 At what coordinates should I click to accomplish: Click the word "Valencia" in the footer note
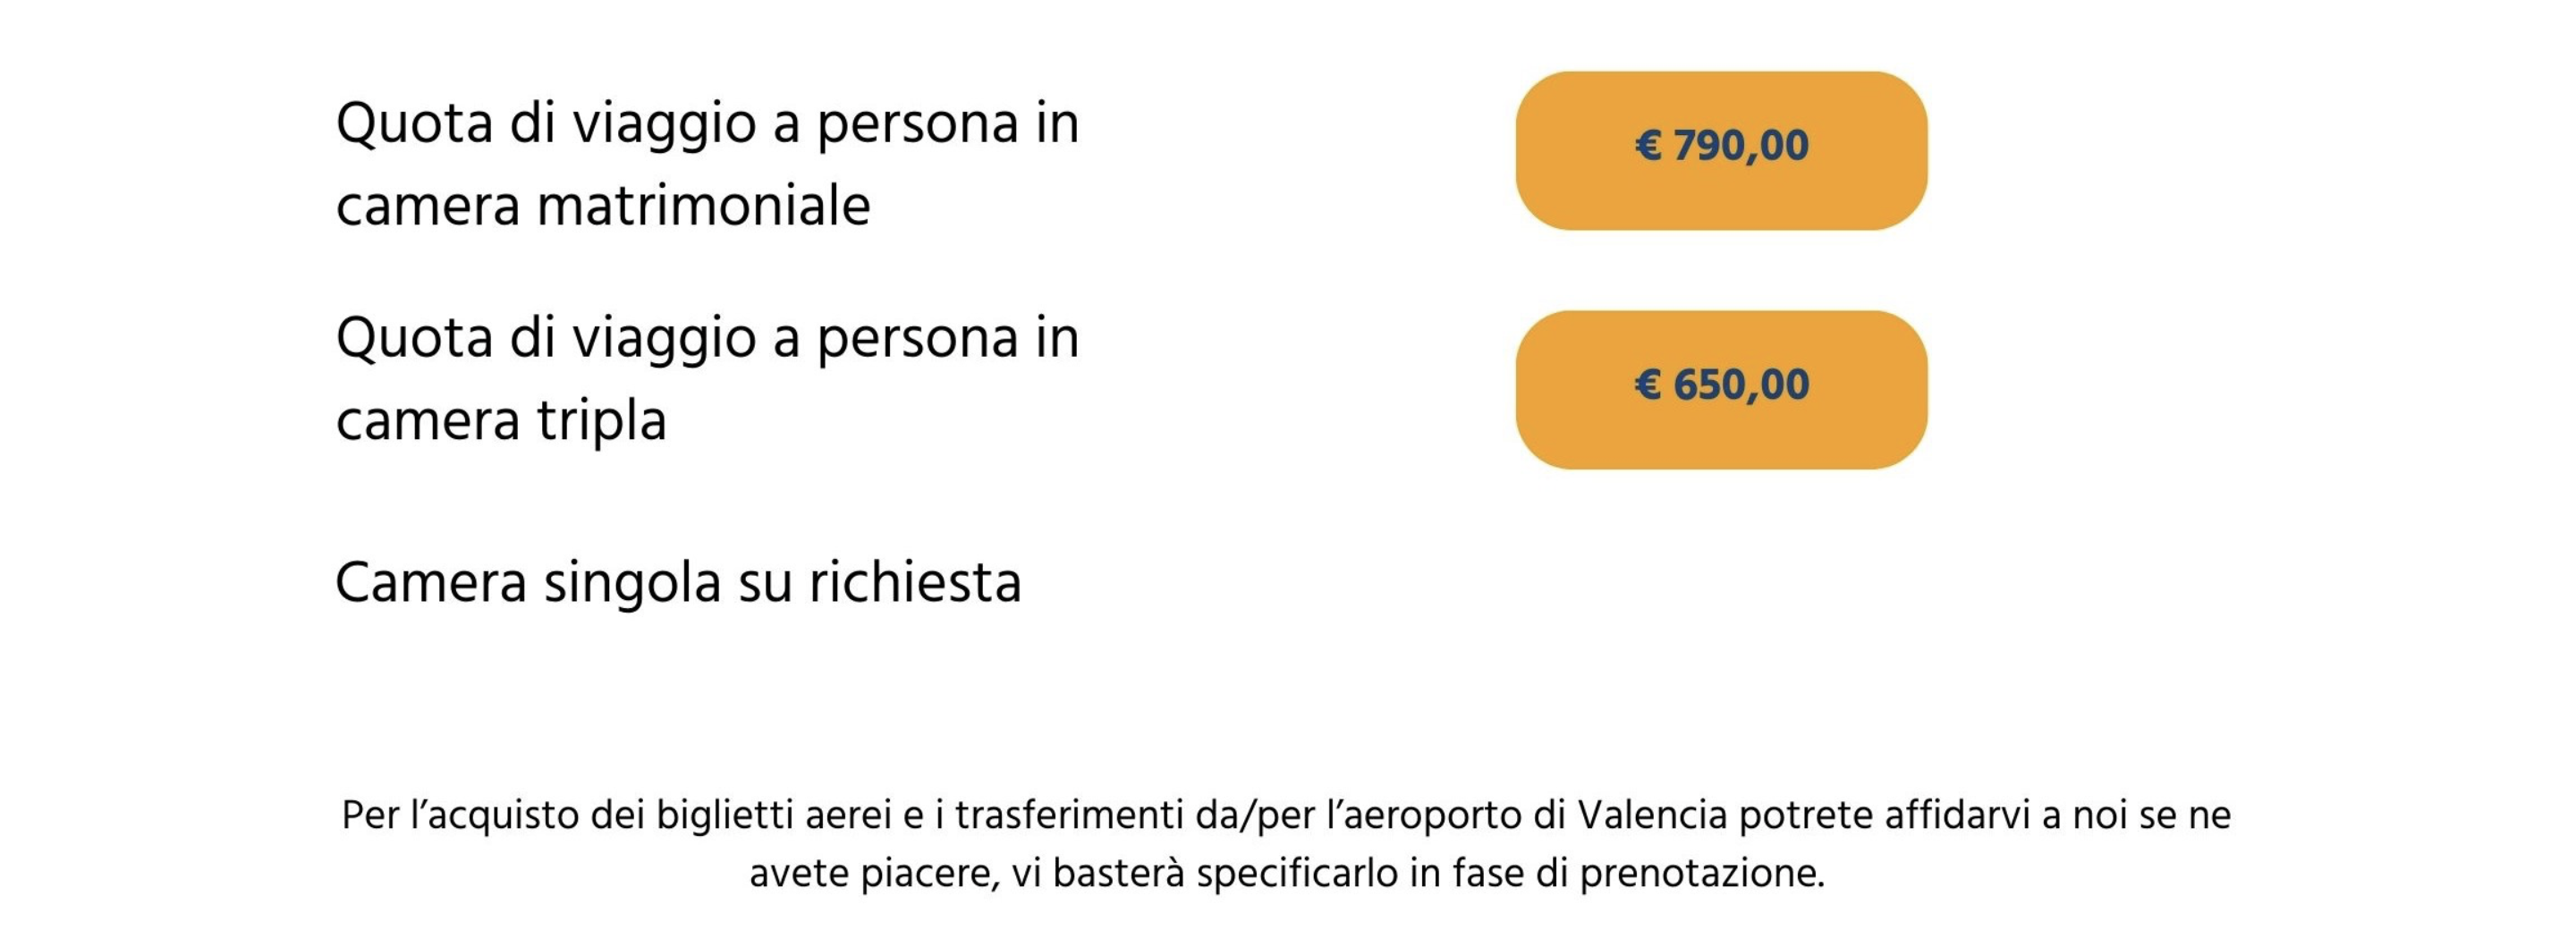click(x=1653, y=816)
